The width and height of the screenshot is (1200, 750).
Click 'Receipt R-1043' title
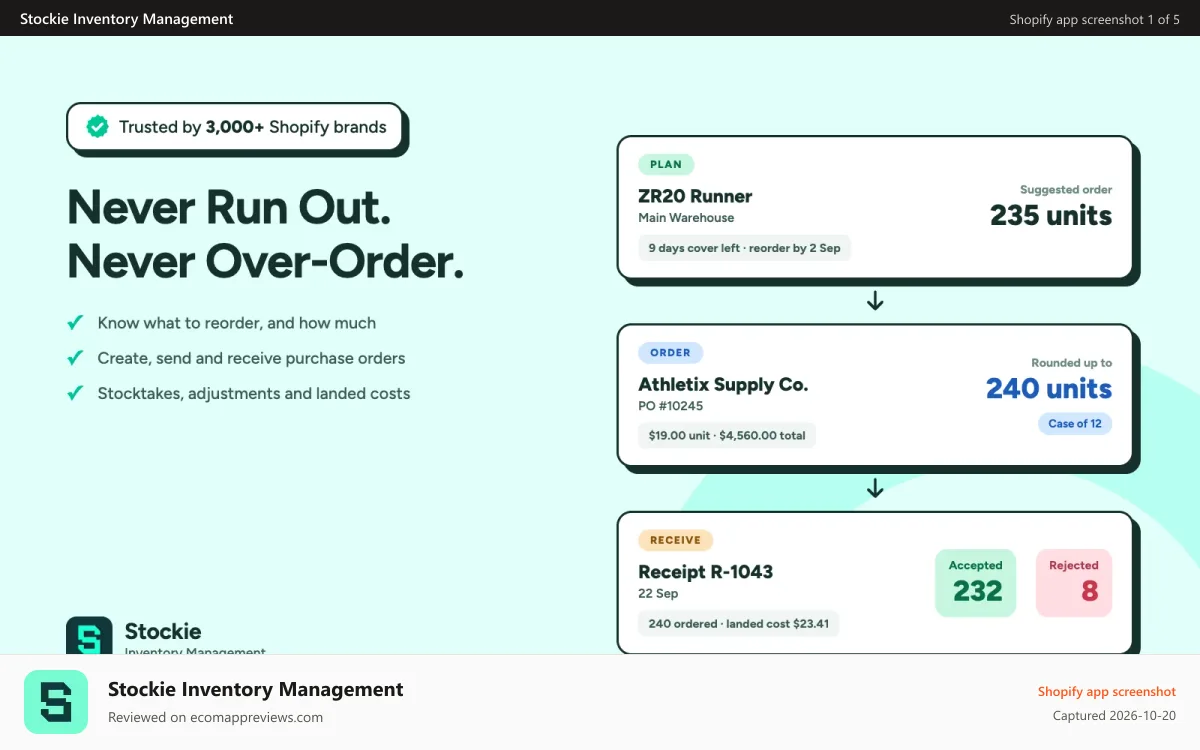pos(706,572)
